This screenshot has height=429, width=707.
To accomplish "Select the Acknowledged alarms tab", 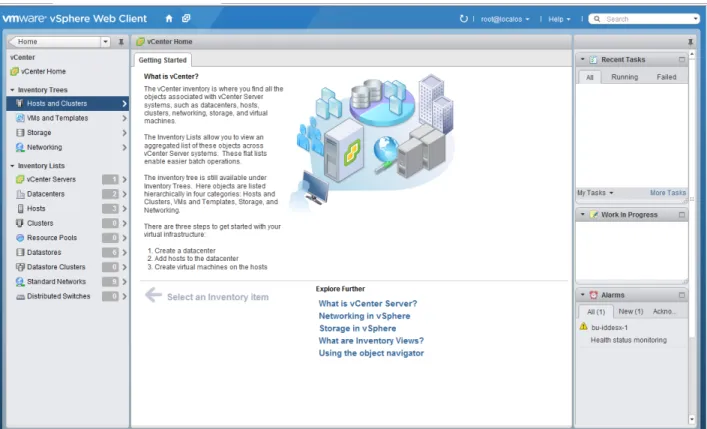I will 664,311.
